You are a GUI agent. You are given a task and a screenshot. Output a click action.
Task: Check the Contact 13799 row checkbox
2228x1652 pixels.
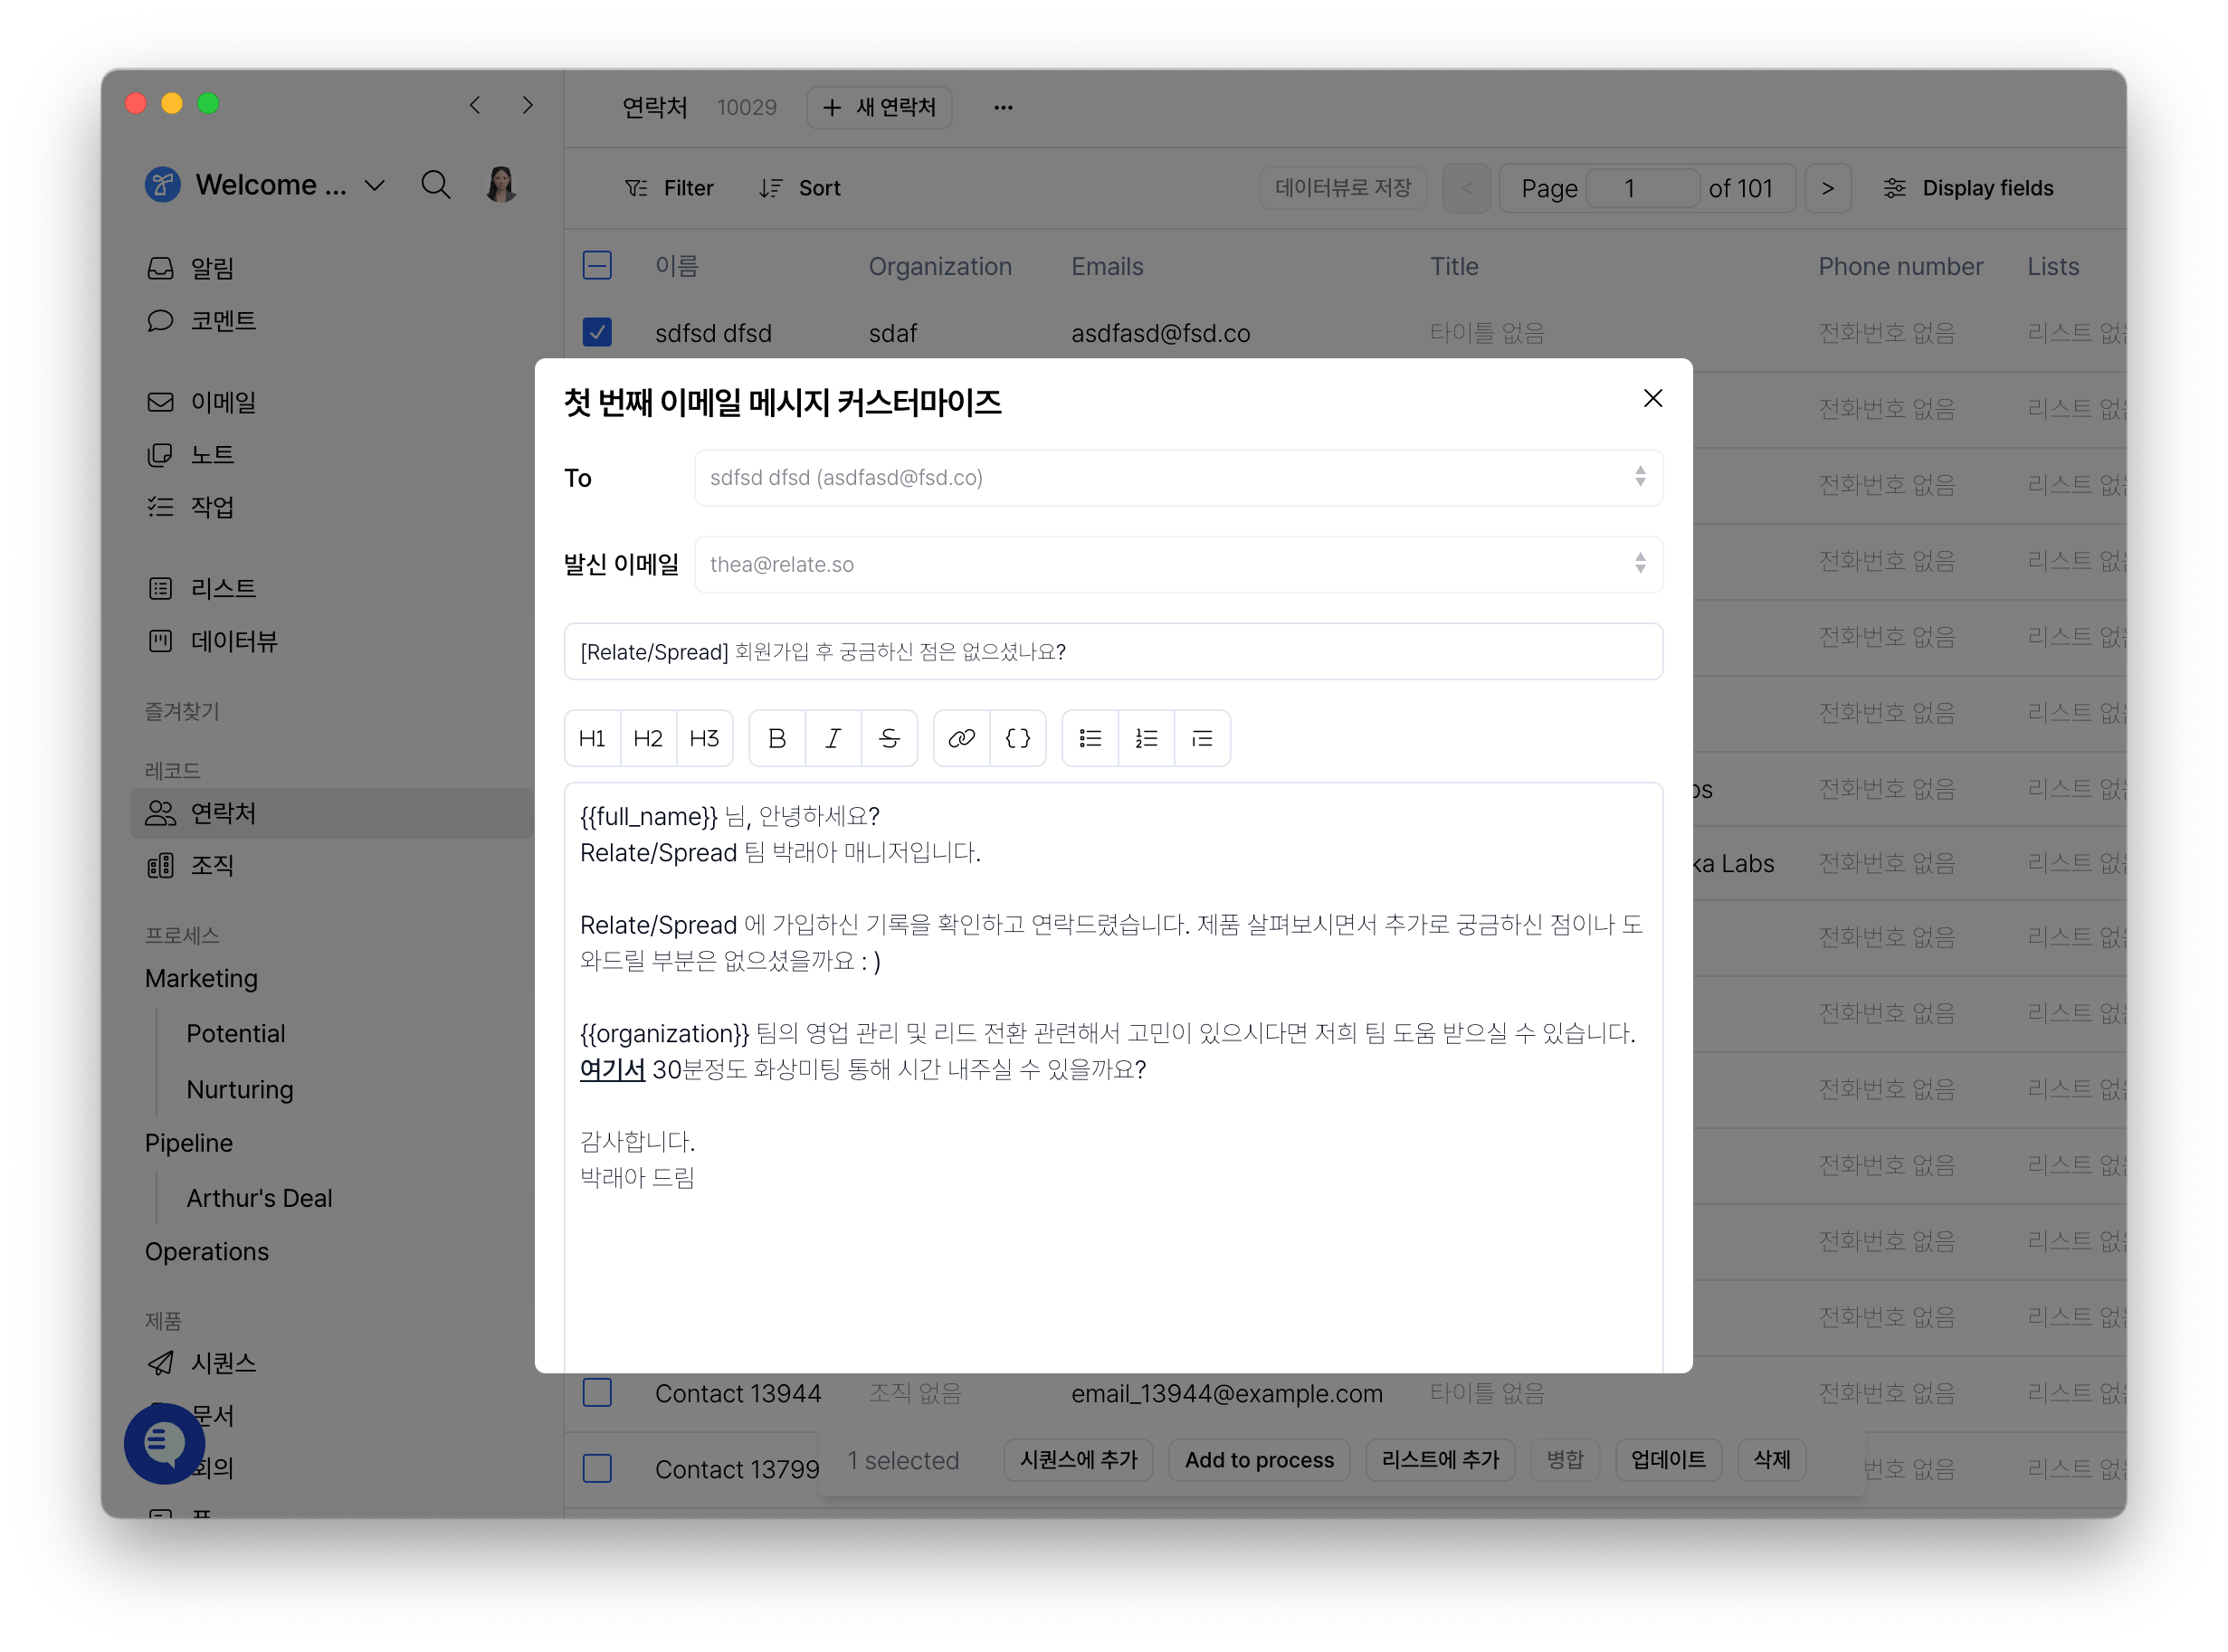(597, 1468)
